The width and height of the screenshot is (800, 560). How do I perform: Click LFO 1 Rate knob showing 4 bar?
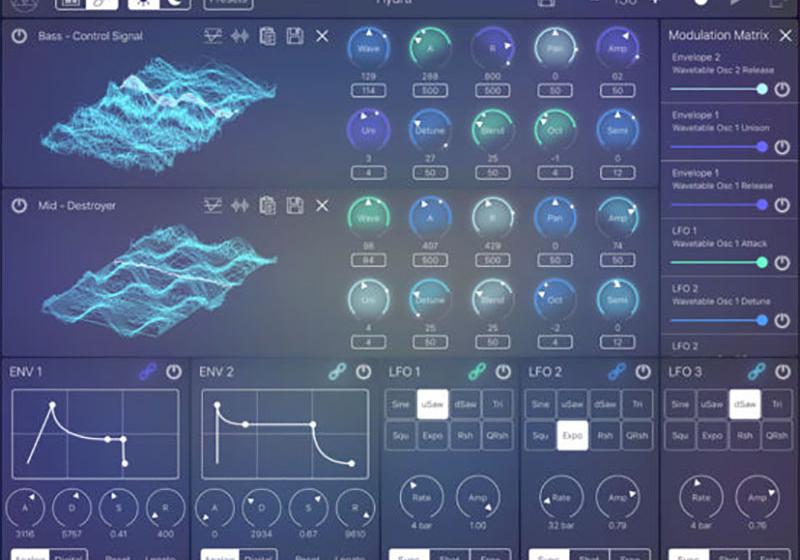[421, 497]
